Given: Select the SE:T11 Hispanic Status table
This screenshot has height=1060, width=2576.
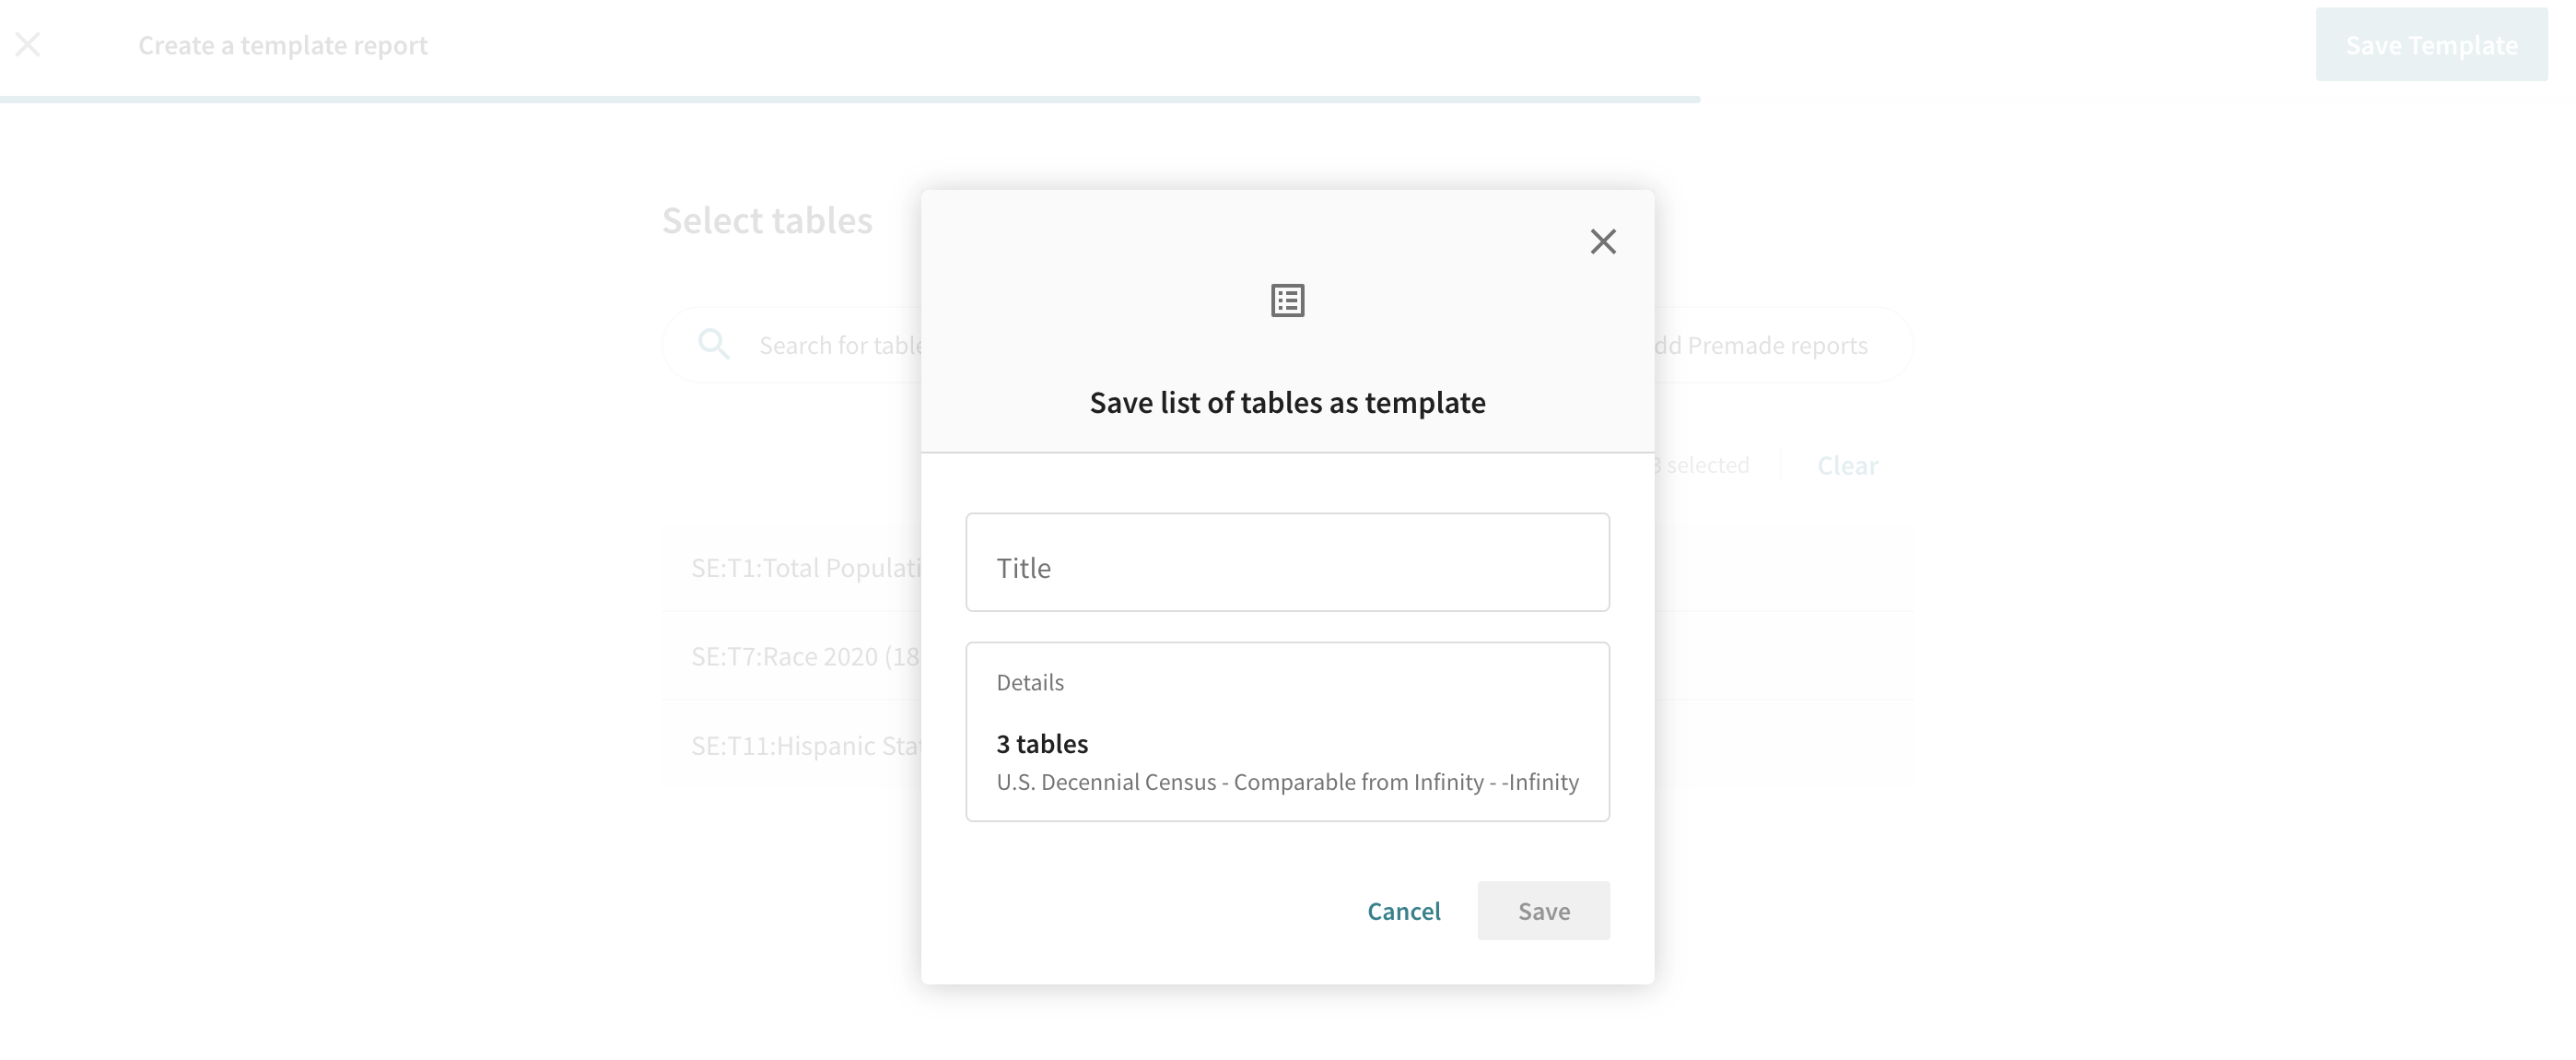Looking at the screenshot, I should 806,746.
